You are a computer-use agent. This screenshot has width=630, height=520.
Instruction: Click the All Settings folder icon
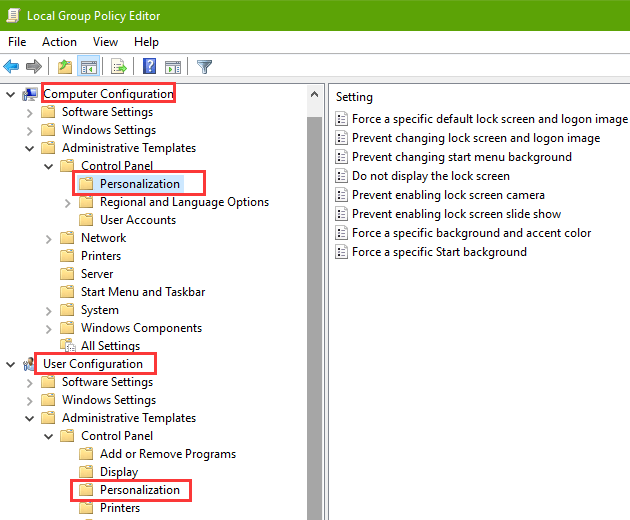(68, 346)
